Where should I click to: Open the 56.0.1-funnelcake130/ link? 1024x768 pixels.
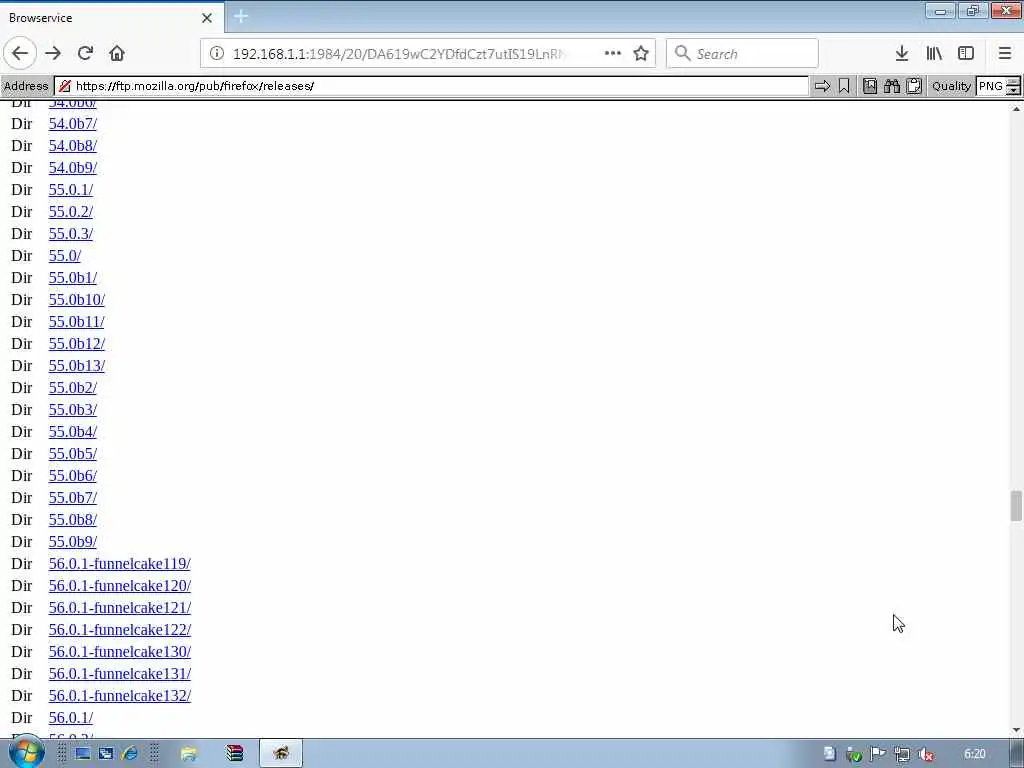[x=120, y=651]
